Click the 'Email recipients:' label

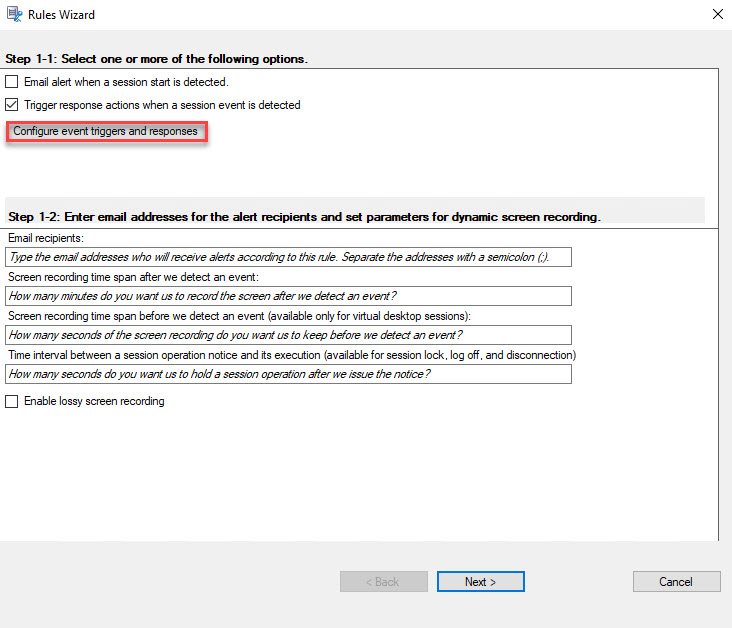pyautogui.click(x=46, y=238)
